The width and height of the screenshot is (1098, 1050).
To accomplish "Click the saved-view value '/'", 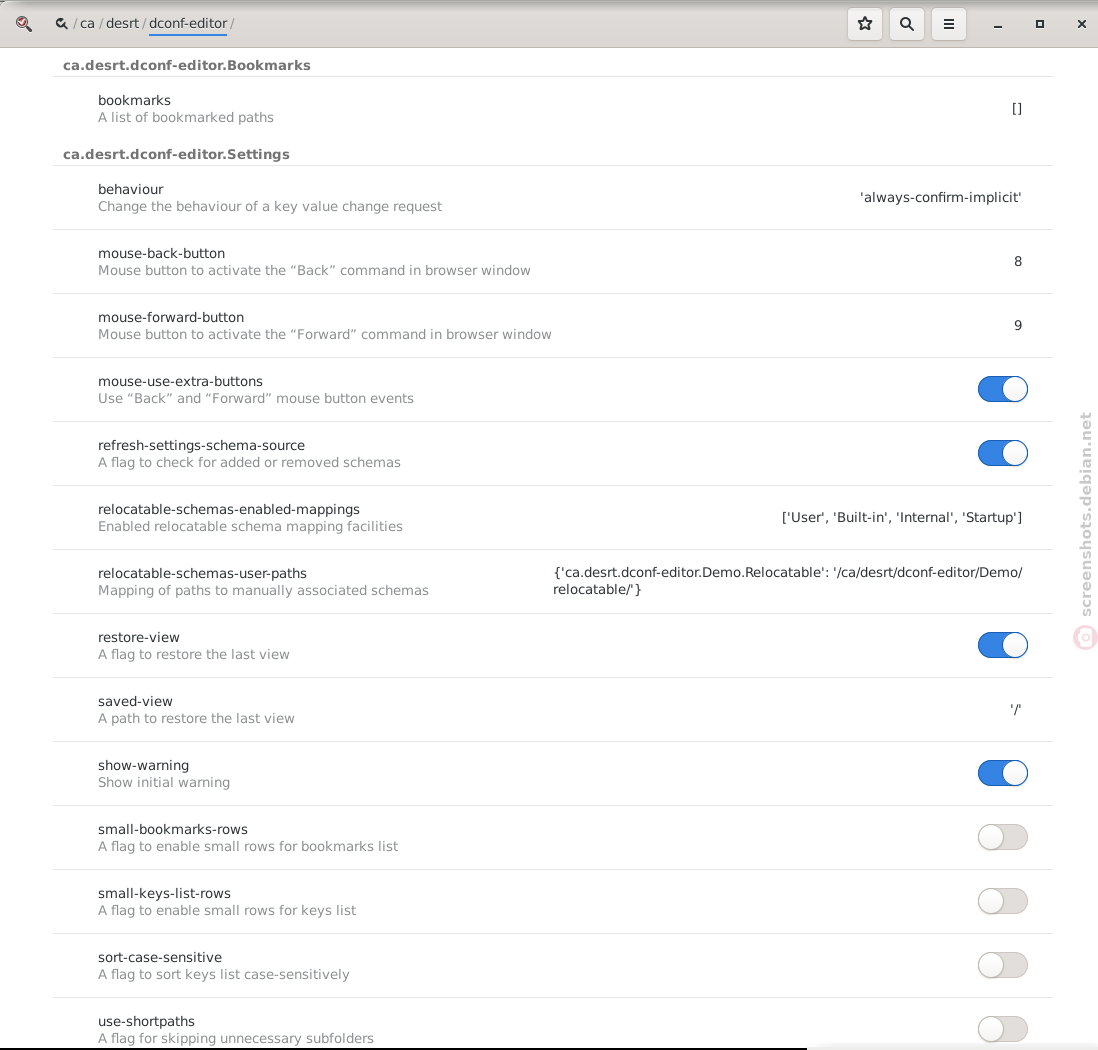I will (x=1015, y=709).
